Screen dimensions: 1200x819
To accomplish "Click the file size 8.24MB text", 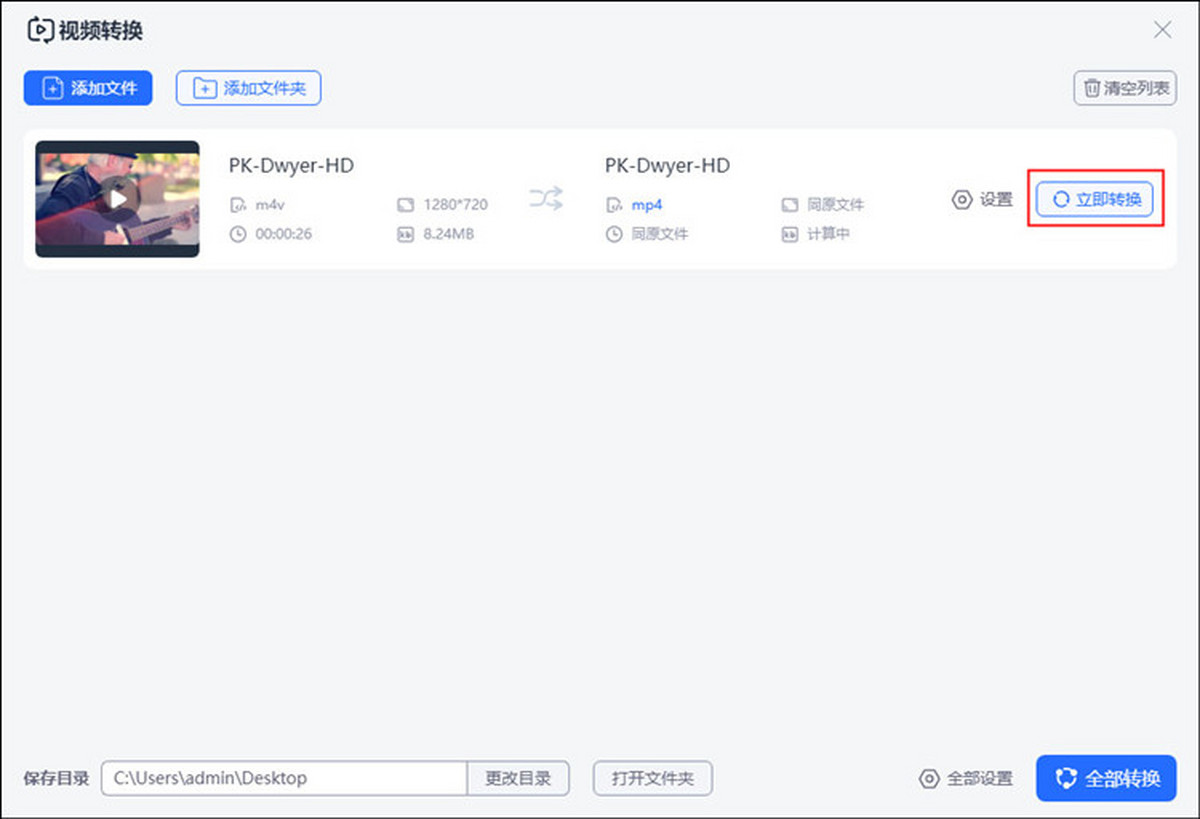I will click(x=448, y=234).
